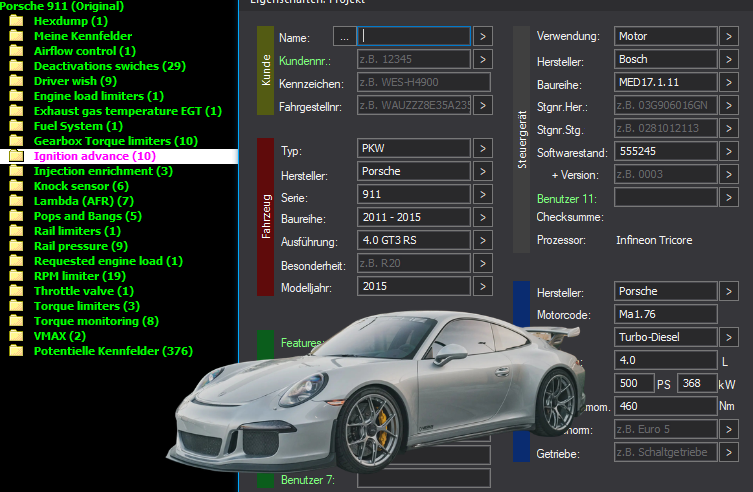
Task: Open the Softwarestand 555245 arrow list
Action: click(729, 151)
